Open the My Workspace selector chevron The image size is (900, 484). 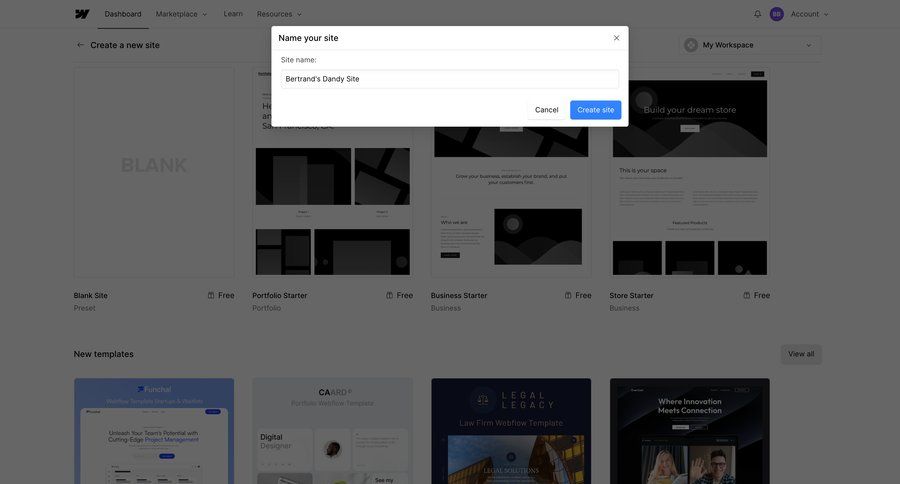click(808, 45)
